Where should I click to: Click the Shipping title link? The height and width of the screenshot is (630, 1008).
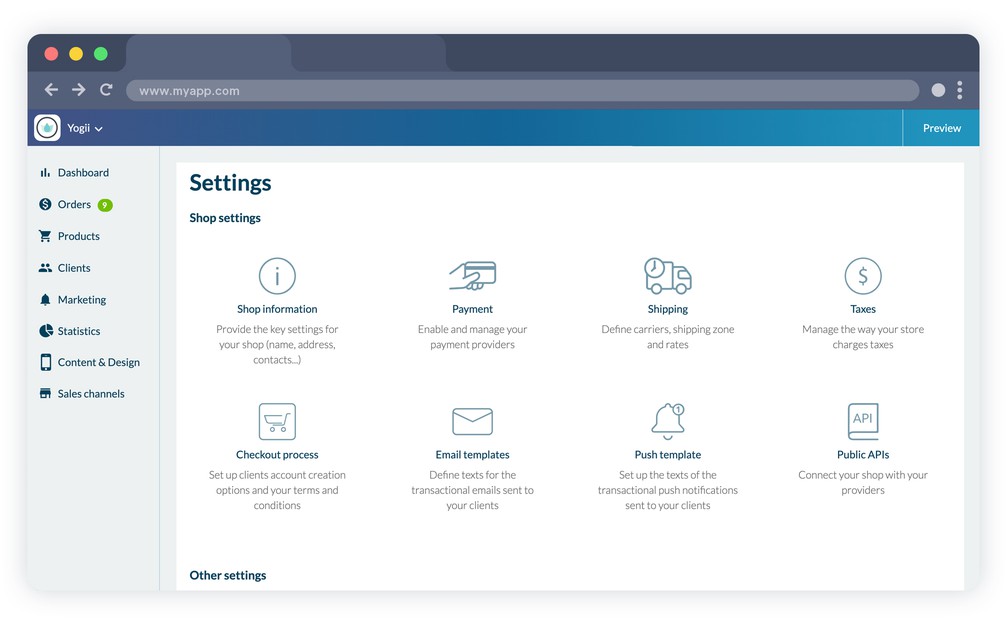point(667,309)
